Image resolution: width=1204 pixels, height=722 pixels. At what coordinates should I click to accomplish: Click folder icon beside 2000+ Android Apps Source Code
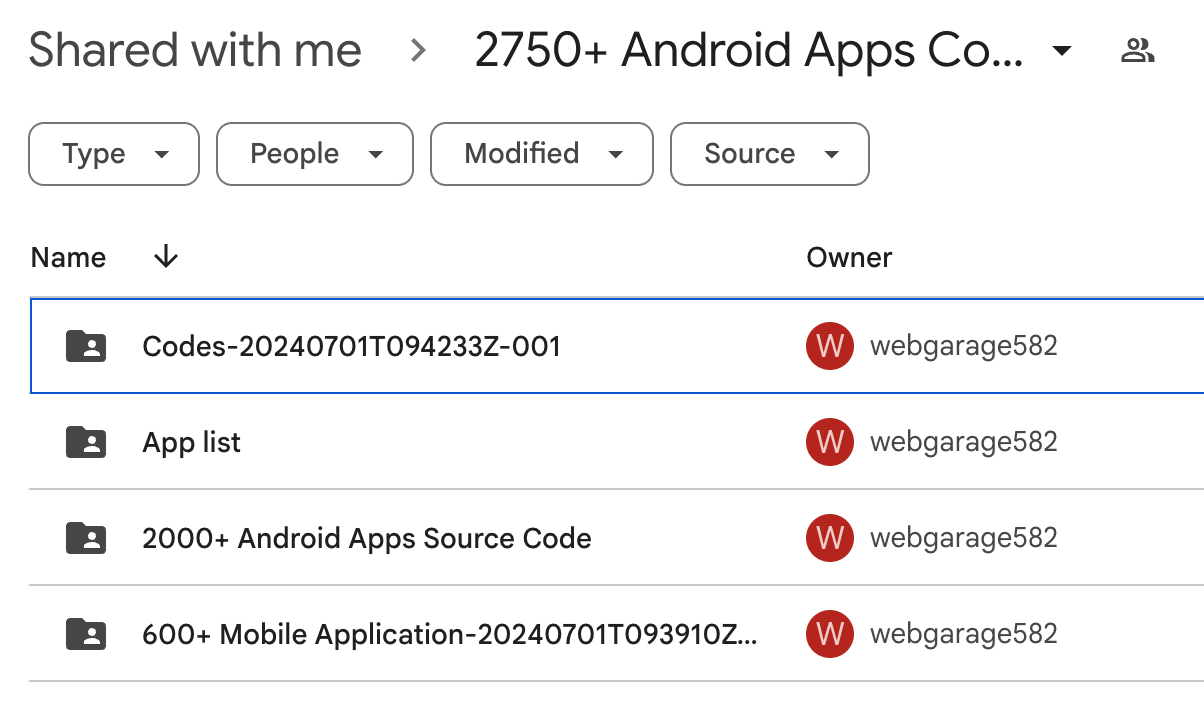tap(86, 538)
